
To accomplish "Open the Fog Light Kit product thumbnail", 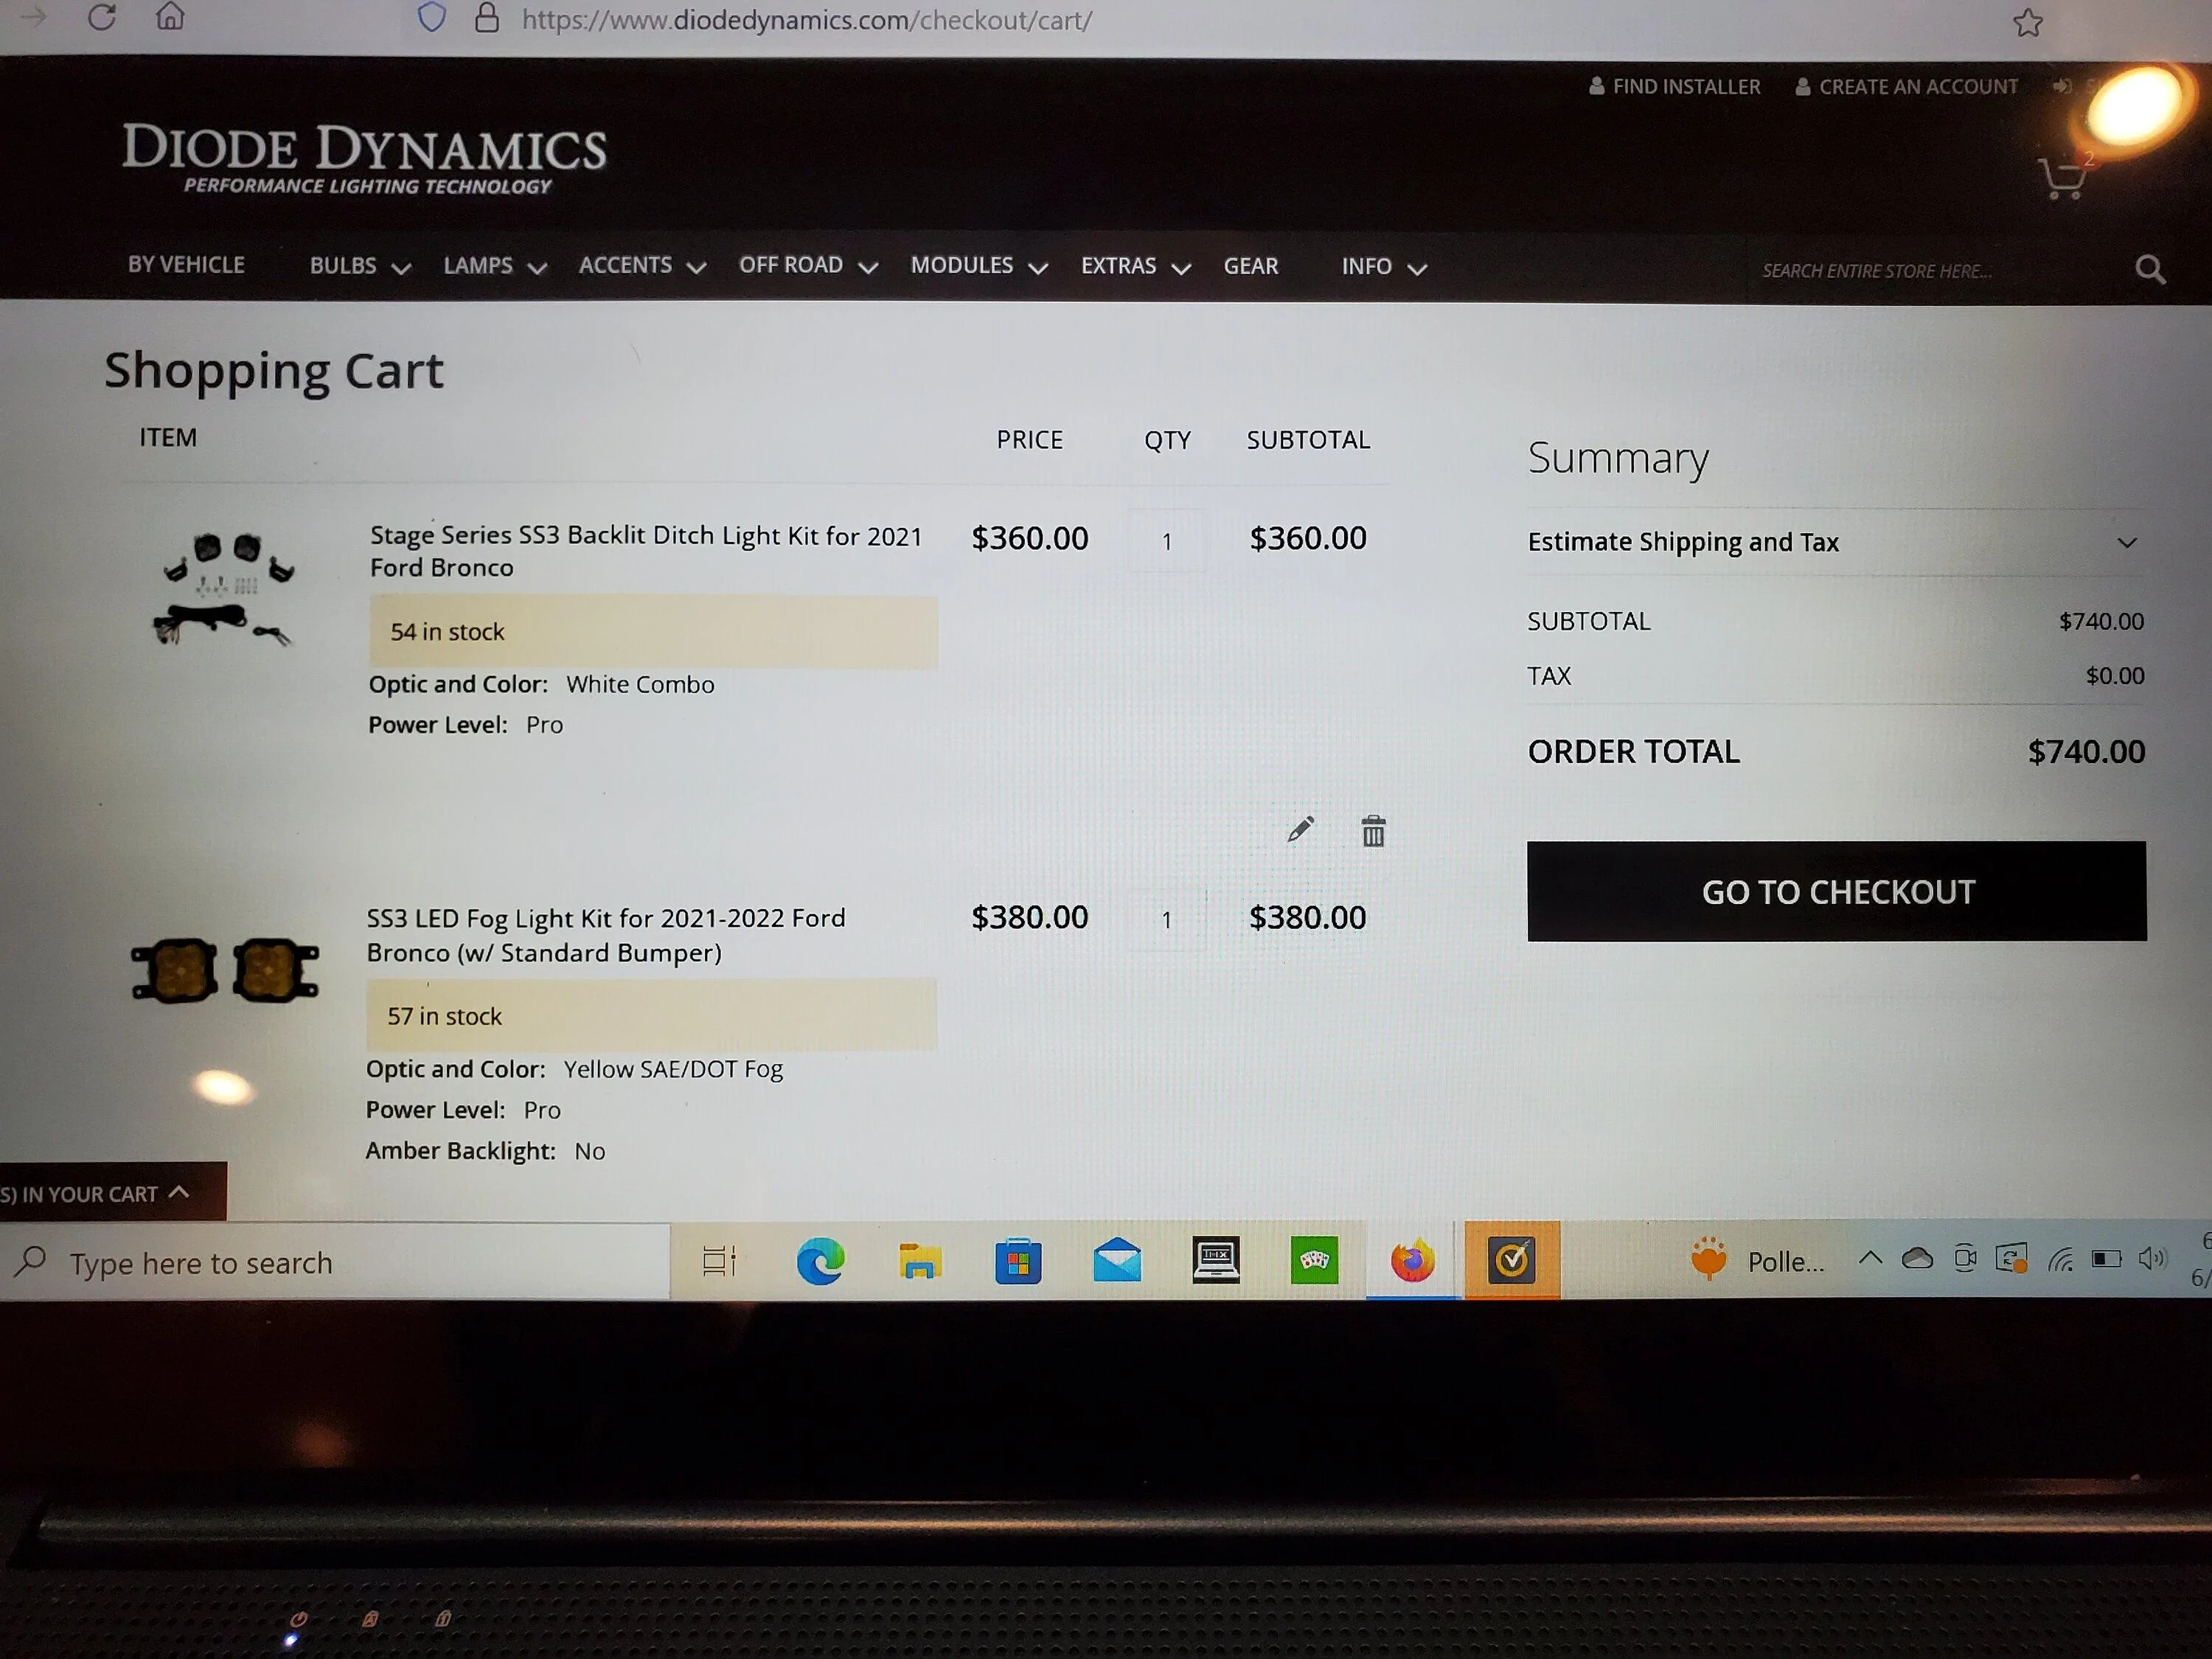I will pyautogui.click(x=225, y=969).
